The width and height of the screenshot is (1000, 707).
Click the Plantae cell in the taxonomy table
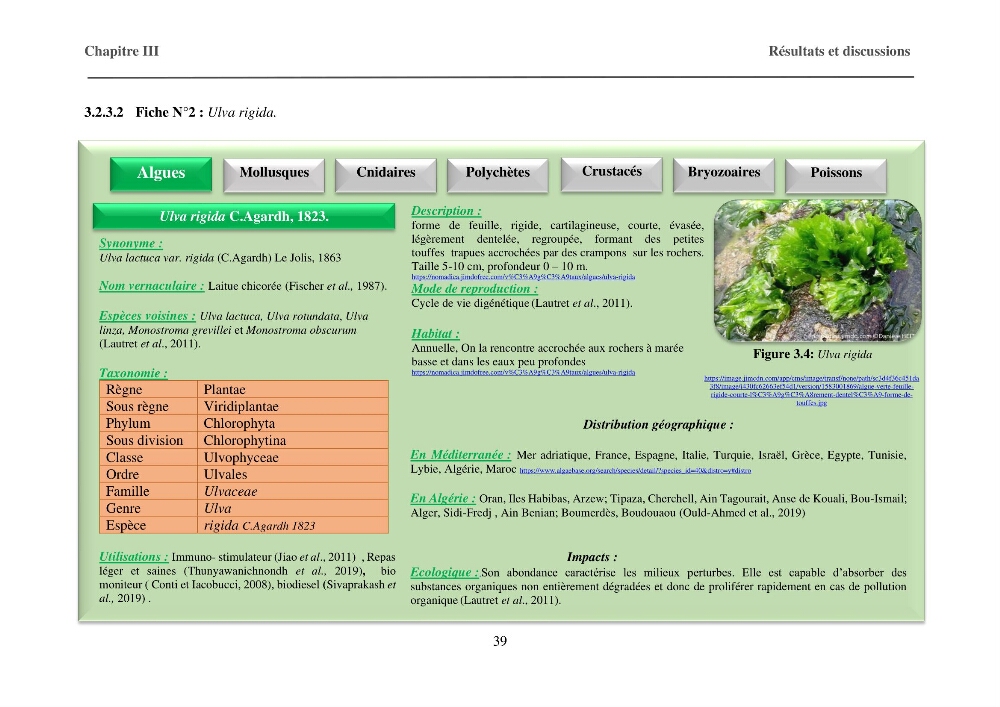point(293,390)
